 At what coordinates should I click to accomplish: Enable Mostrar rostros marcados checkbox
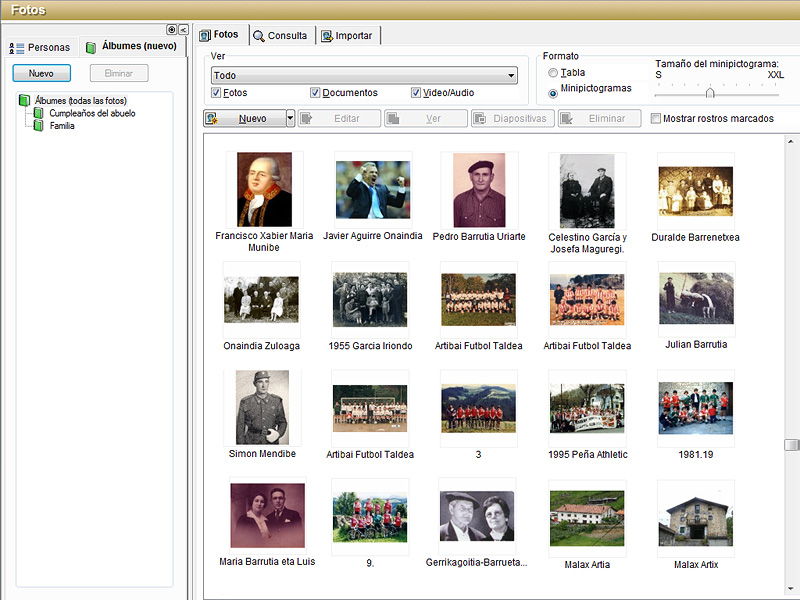tap(656, 118)
